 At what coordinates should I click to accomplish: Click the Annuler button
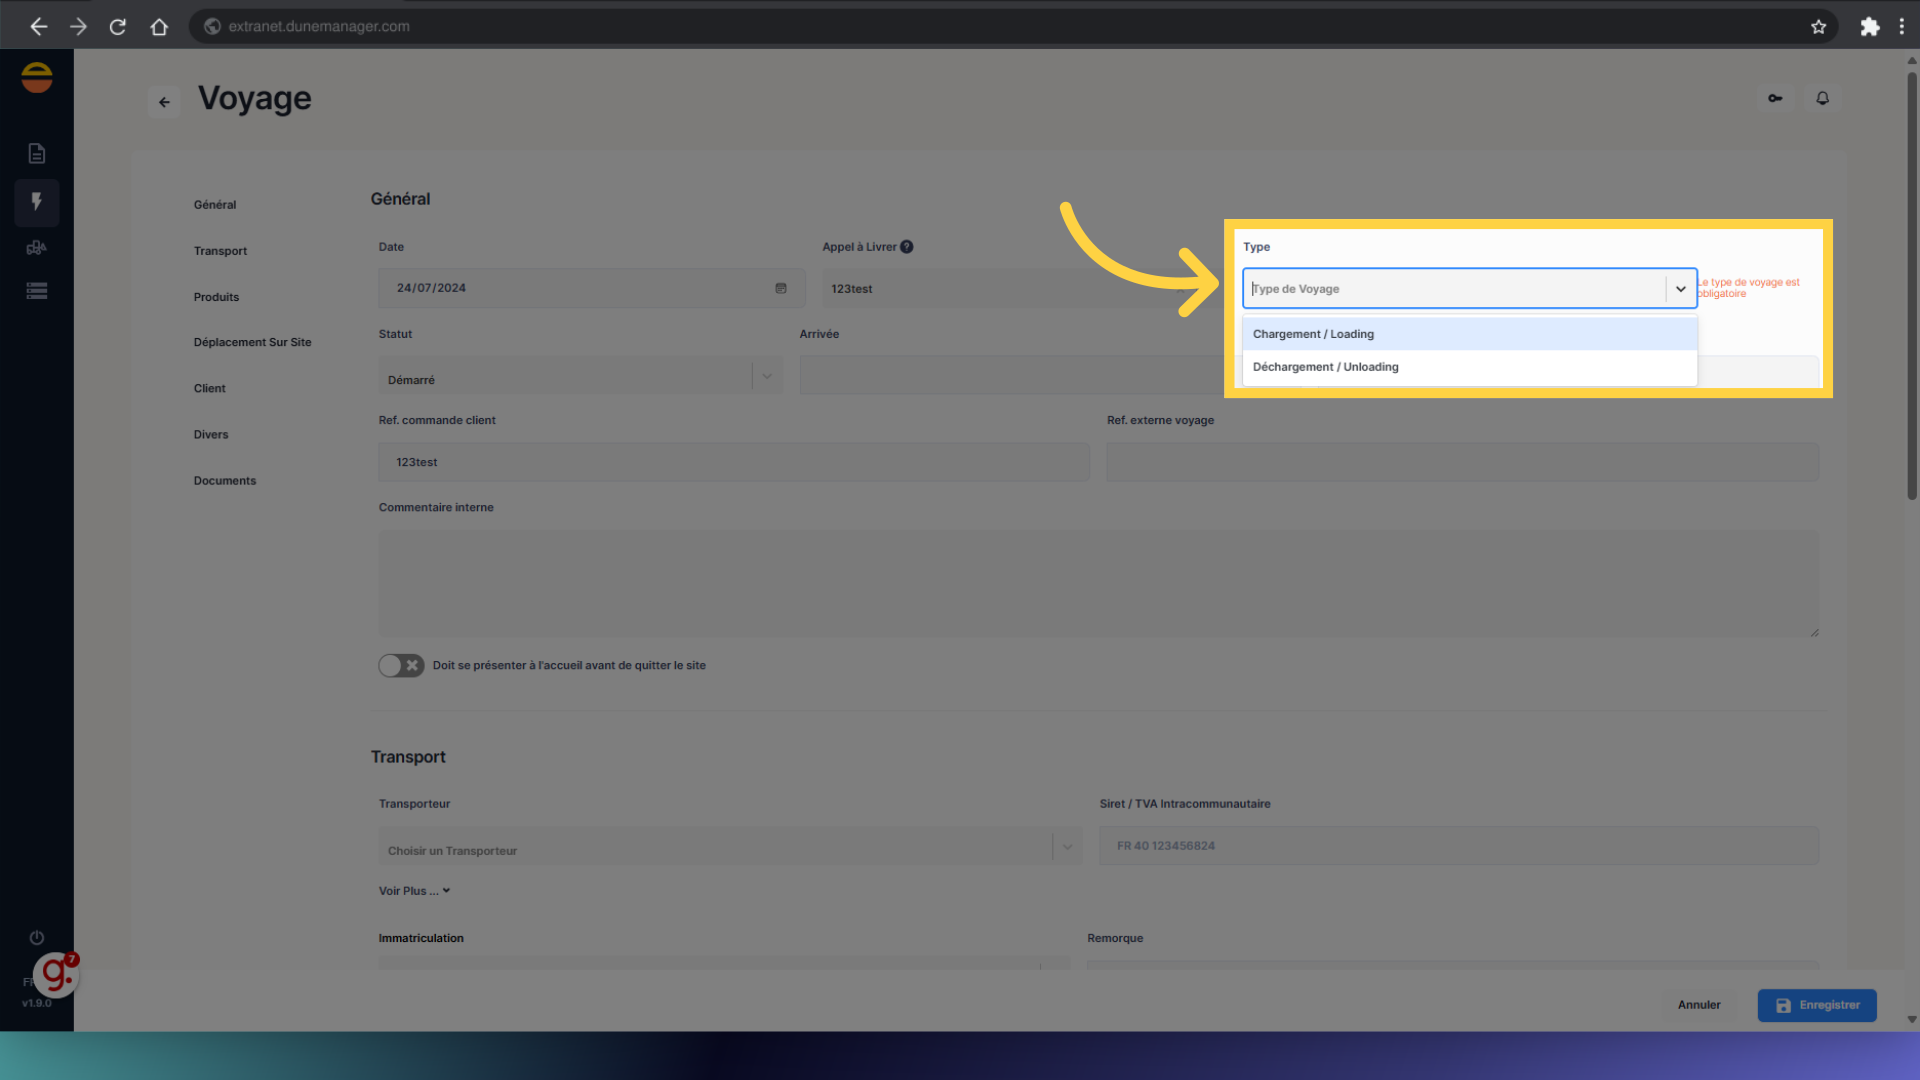pos(1699,1005)
